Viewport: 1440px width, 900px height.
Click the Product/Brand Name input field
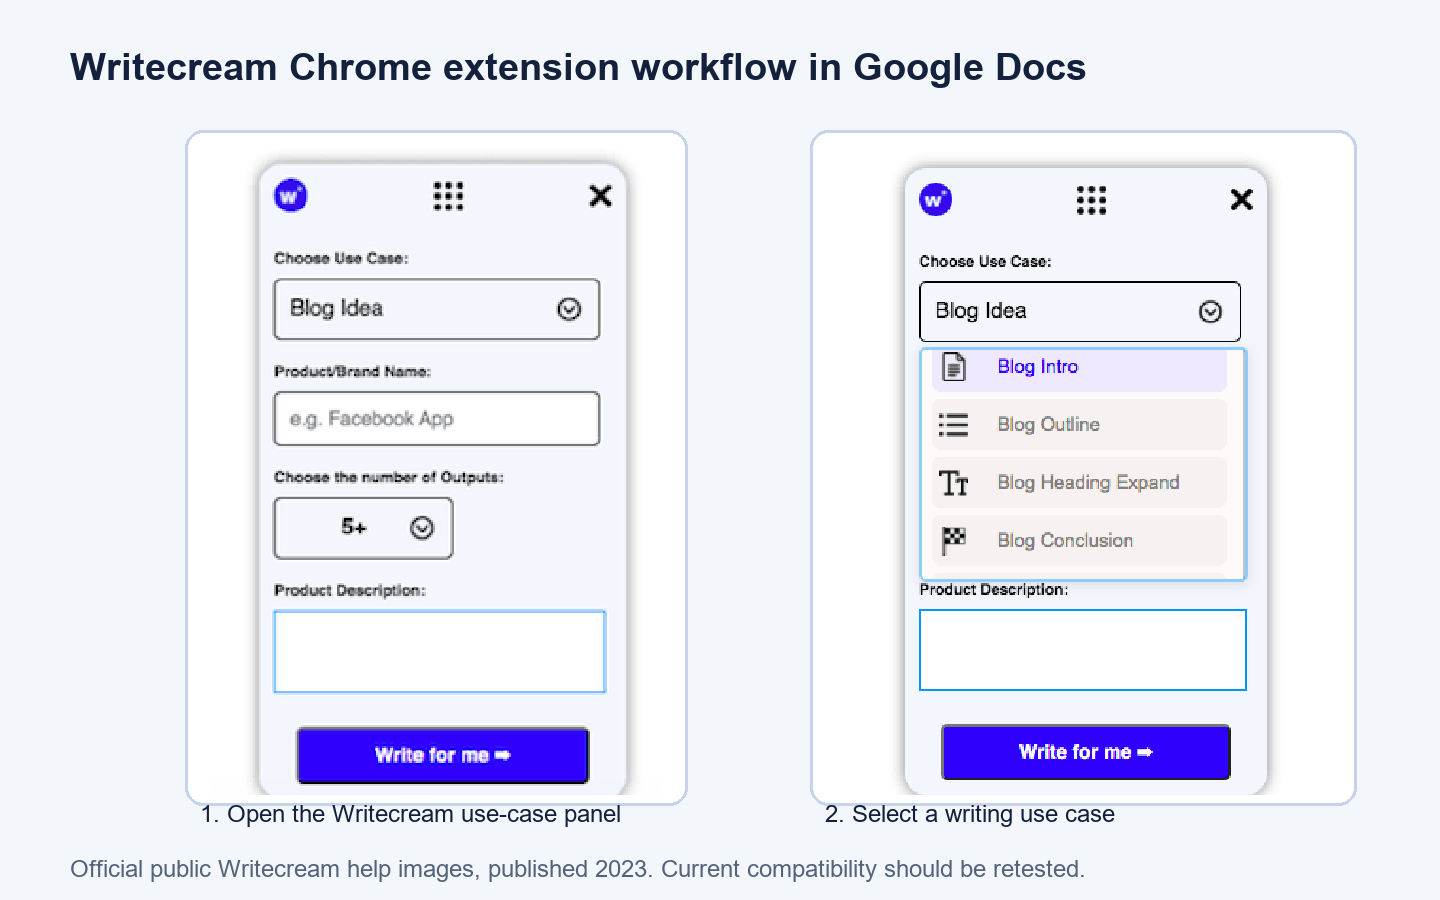point(437,418)
